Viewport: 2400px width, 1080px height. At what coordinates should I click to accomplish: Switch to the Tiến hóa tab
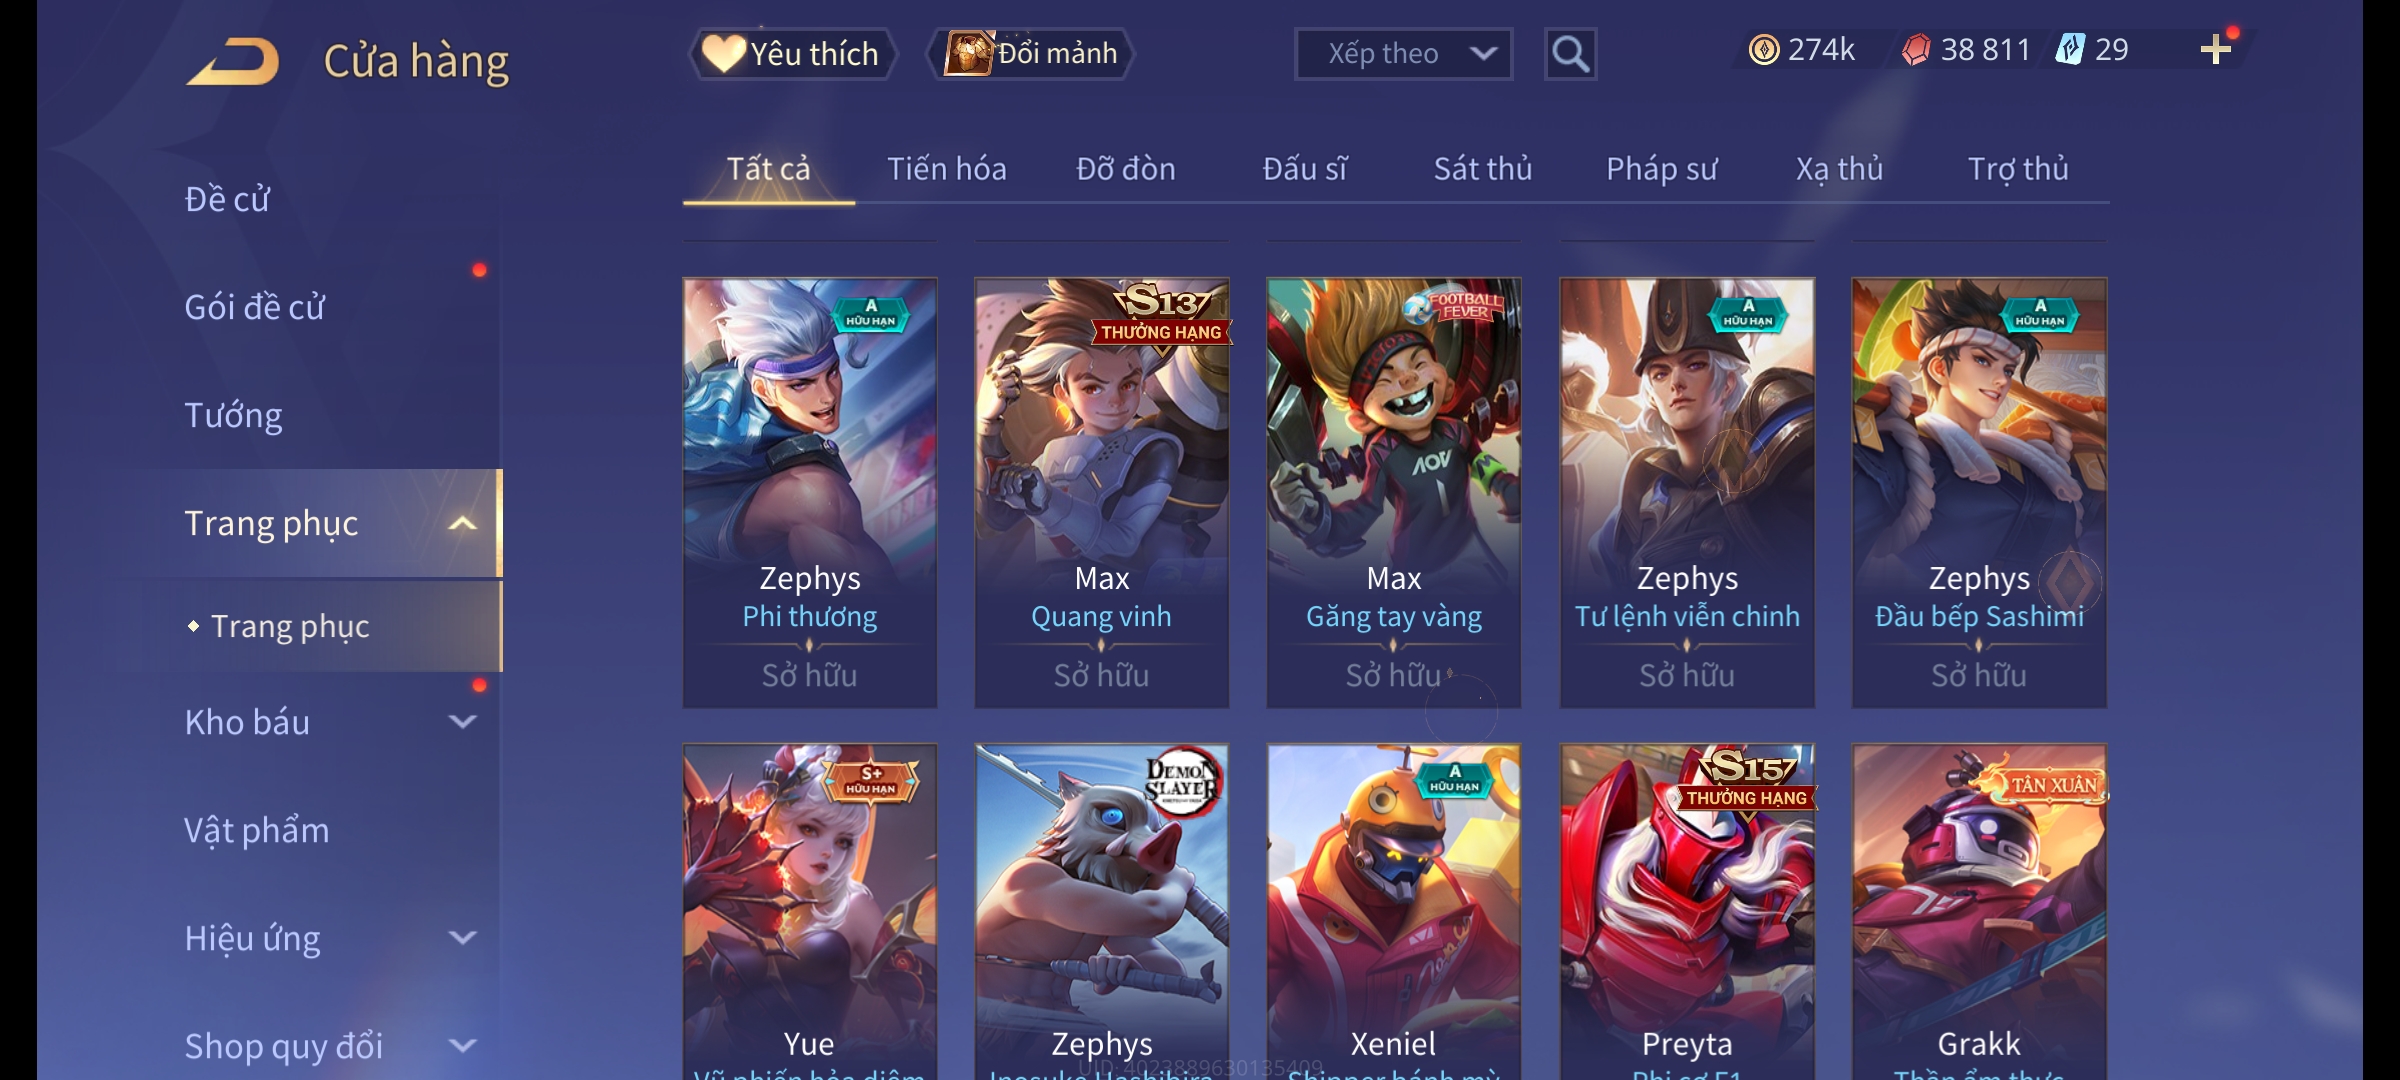pyautogui.click(x=947, y=169)
